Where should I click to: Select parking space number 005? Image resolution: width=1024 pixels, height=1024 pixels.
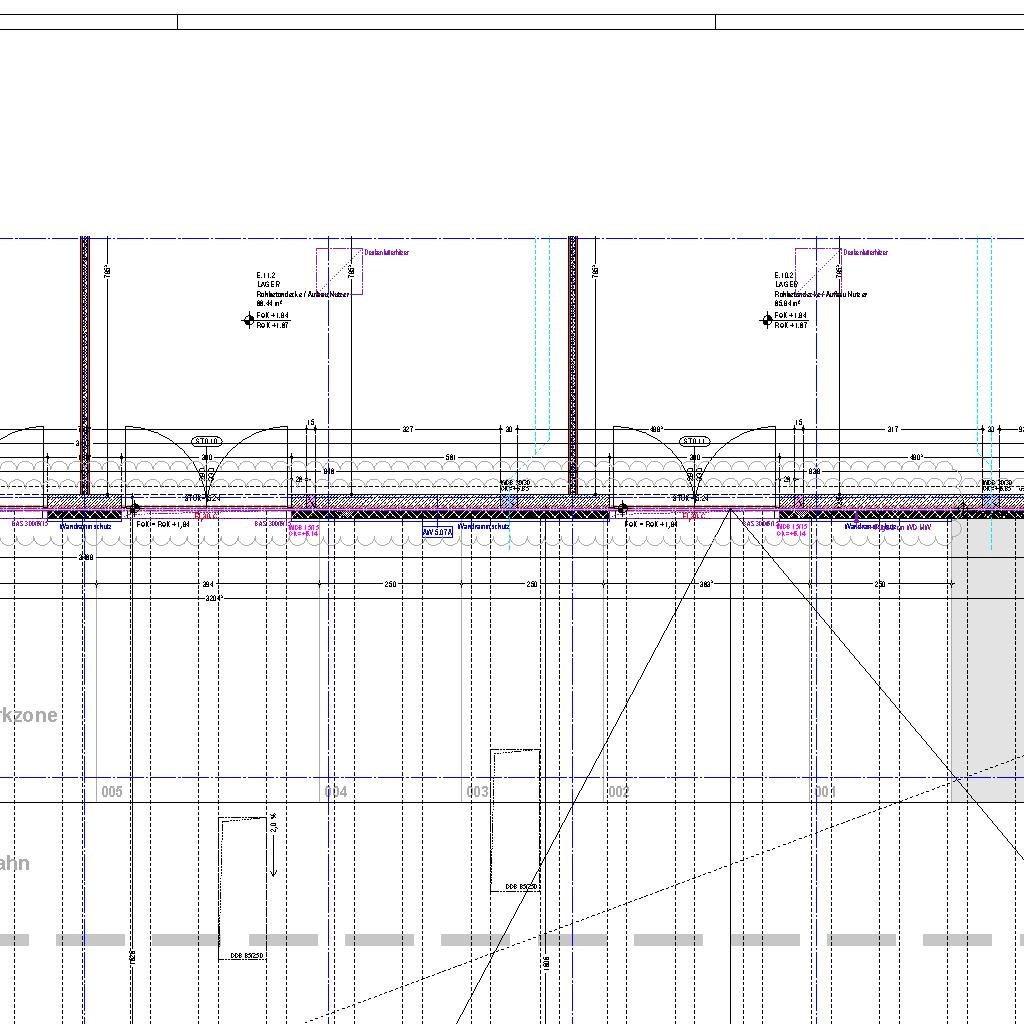click(x=112, y=792)
